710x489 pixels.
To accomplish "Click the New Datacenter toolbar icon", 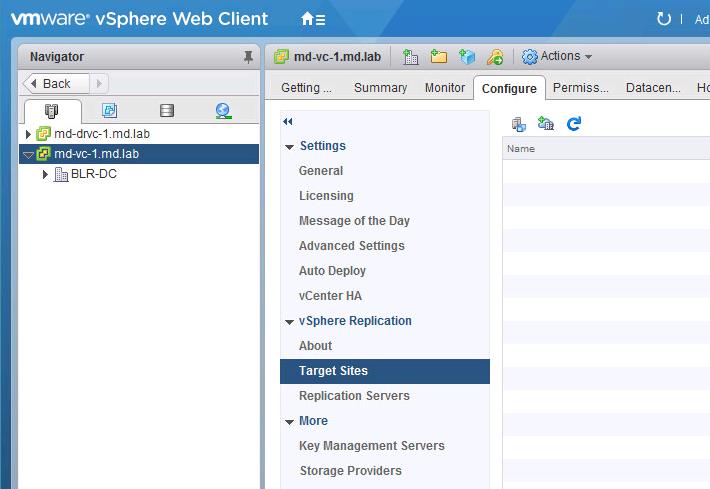I will pyautogui.click(x=410, y=57).
